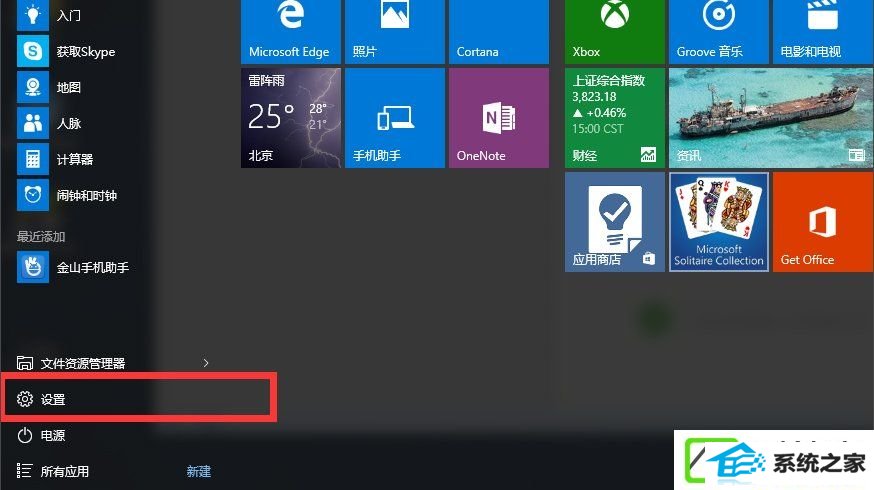Launch the OneNote tile
The height and width of the screenshot is (490, 874).
coord(499,118)
